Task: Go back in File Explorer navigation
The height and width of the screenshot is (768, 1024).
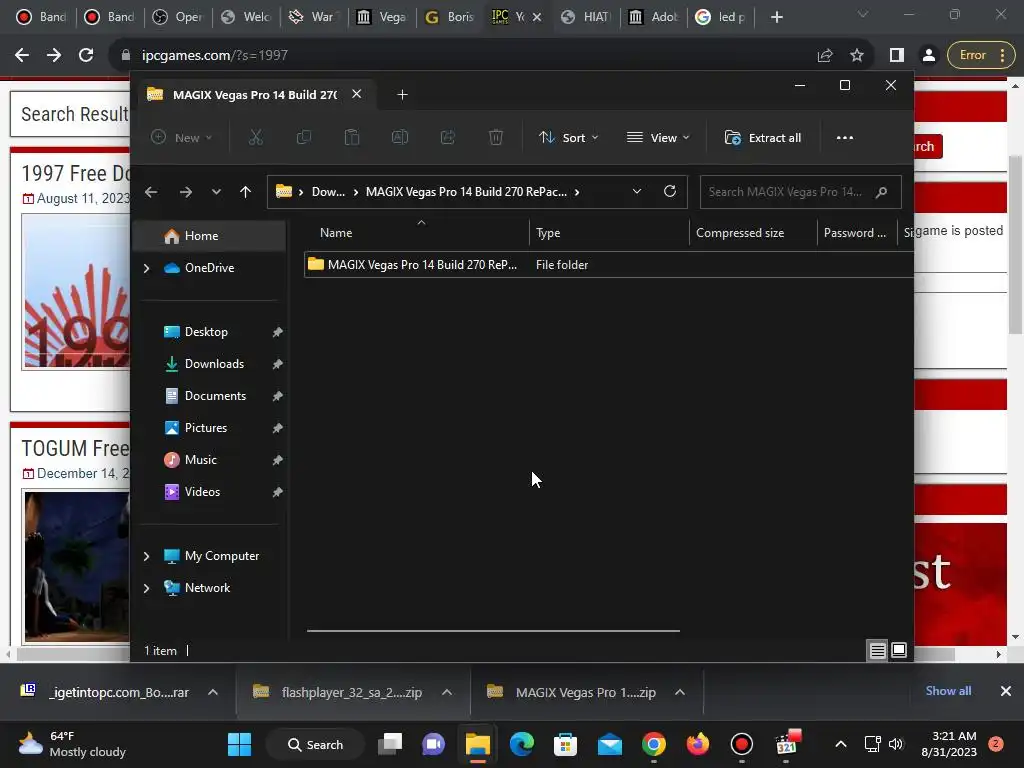Action: (x=151, y=192)
